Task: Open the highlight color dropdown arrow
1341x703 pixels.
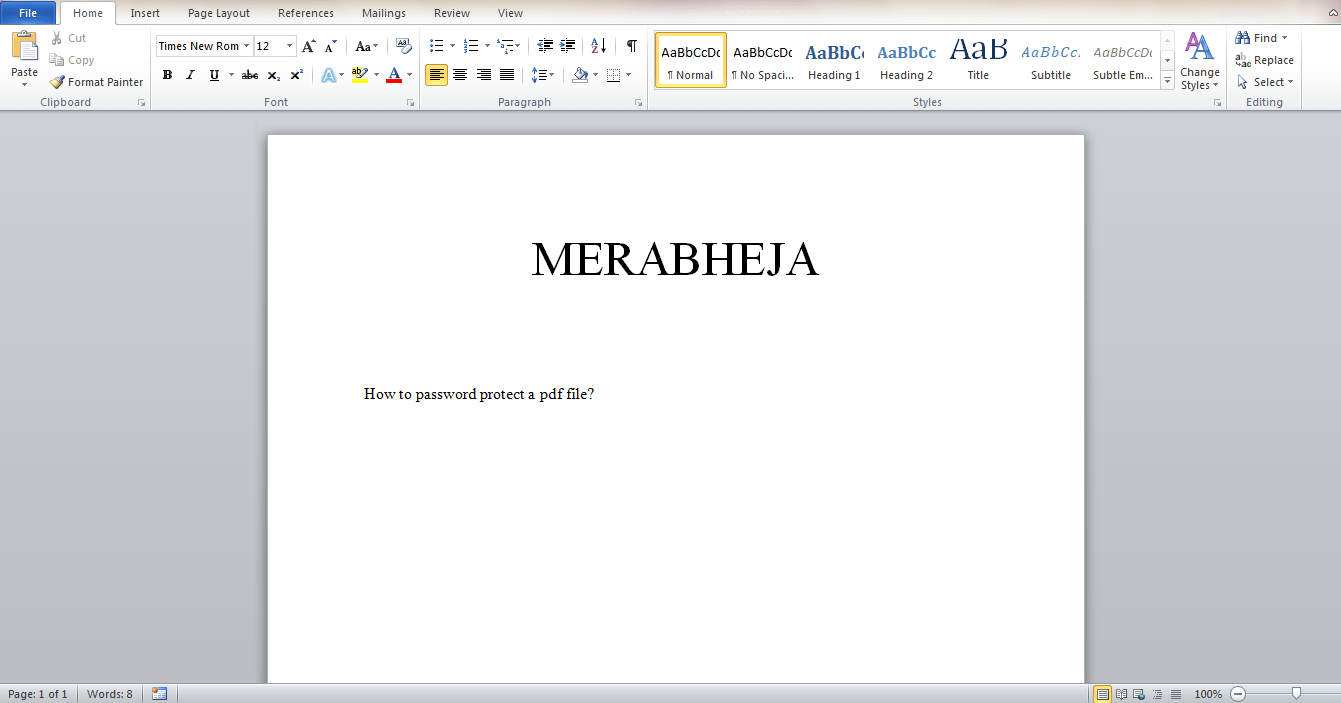Action: [376, 75]
